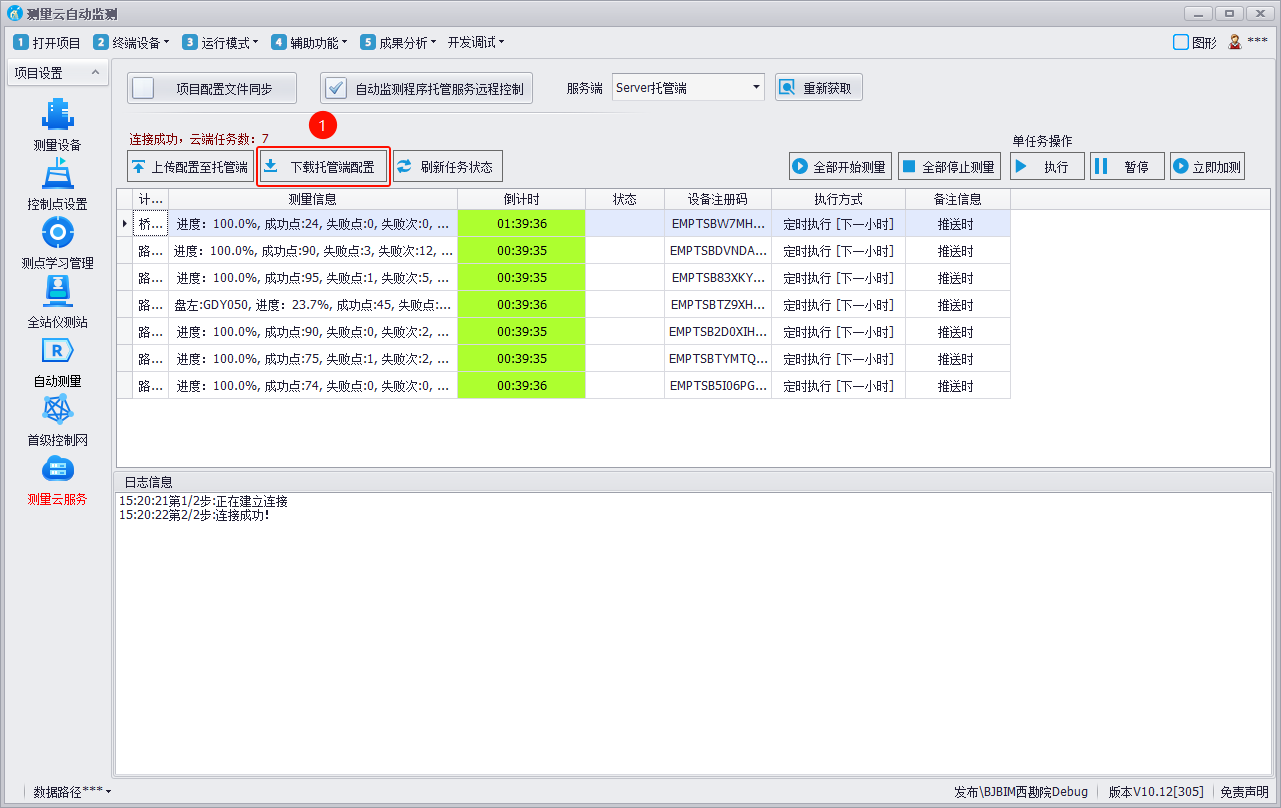This screenshot has height=808, width=1281.
Task: Open the 终端设备 menu
Action: [x=133, y=42]
